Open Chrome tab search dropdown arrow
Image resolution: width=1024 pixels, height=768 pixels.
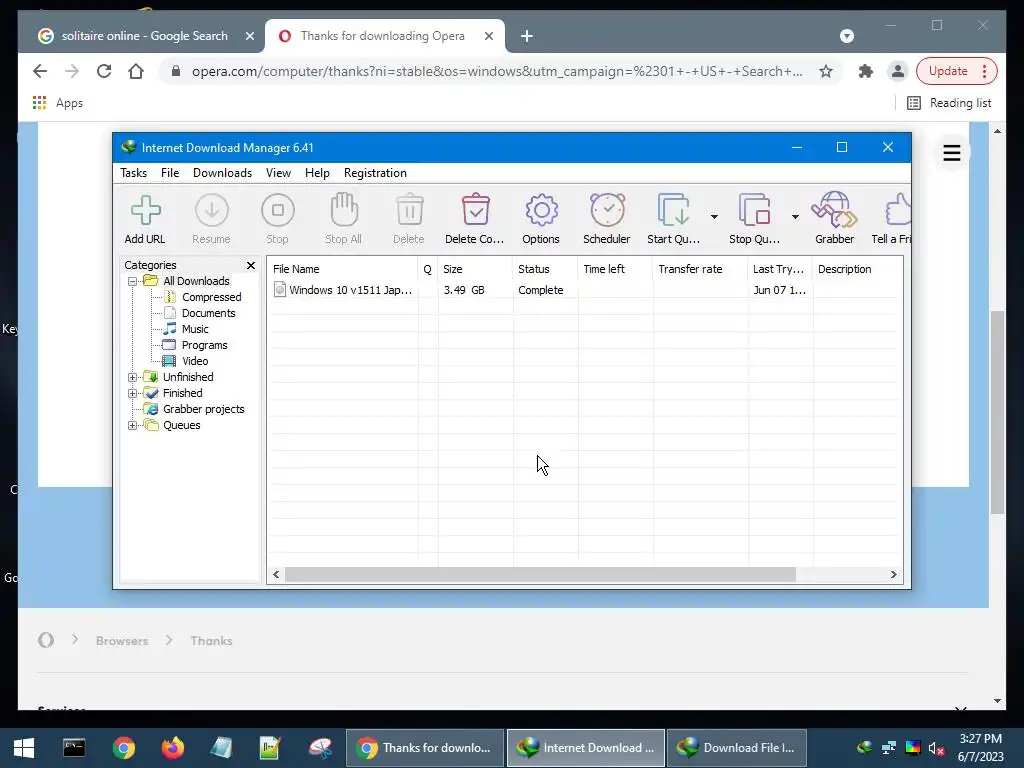click(847, 36)
